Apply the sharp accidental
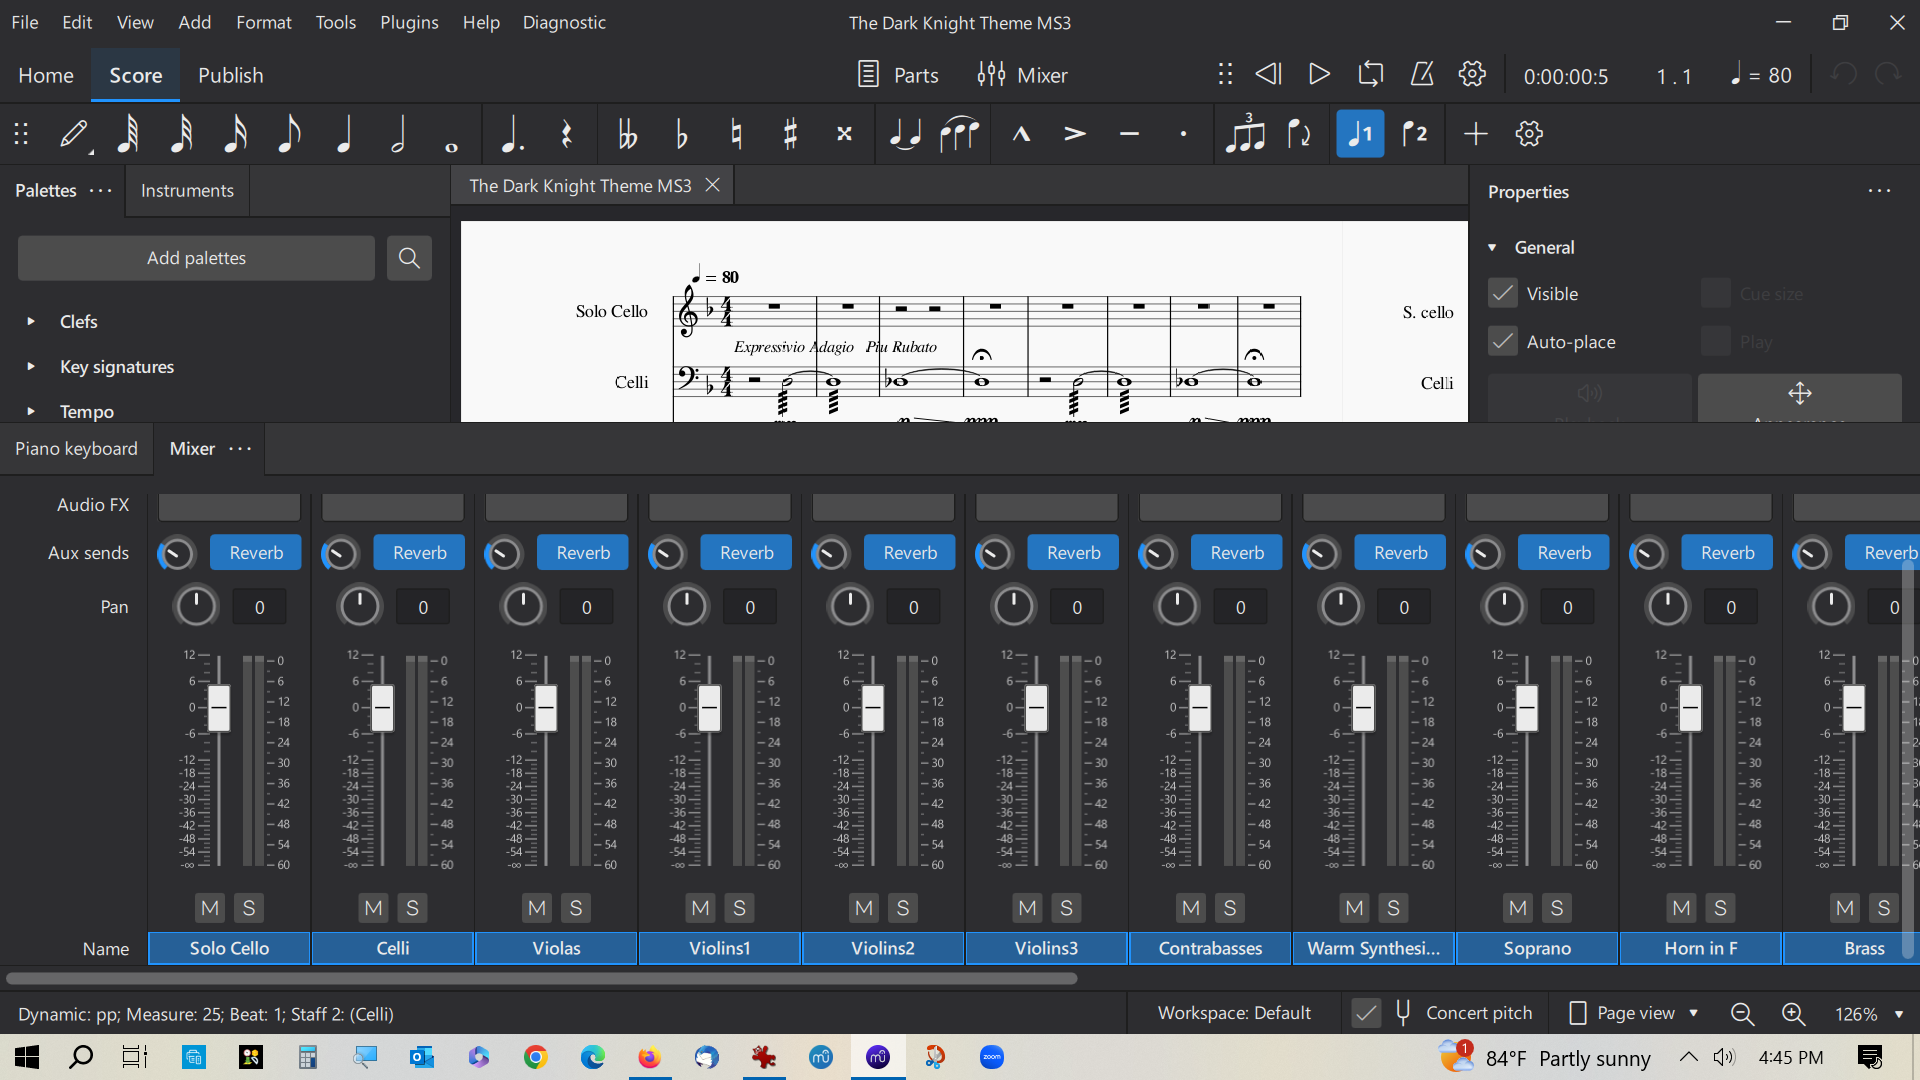Screen dimensions: 1920x1080 click(x=790, y=133)
